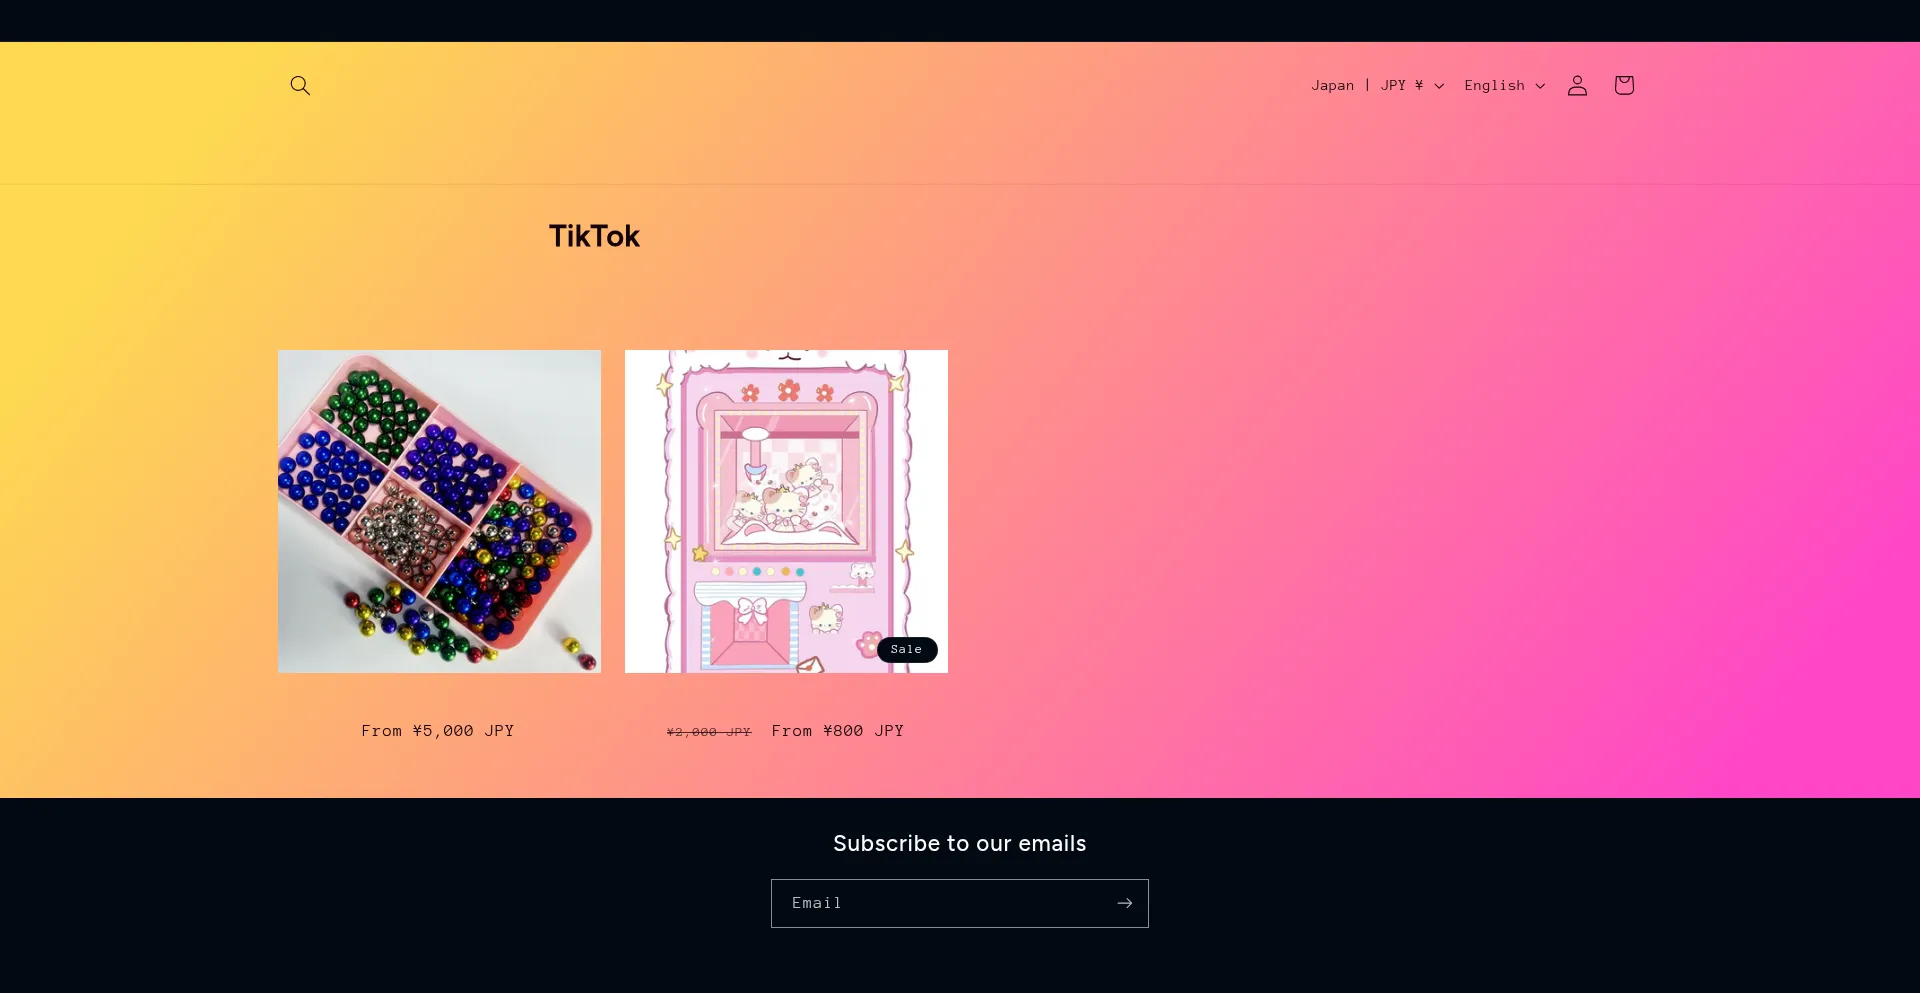
Task: Open the shopping cart icon
Action: point(1624,86)
